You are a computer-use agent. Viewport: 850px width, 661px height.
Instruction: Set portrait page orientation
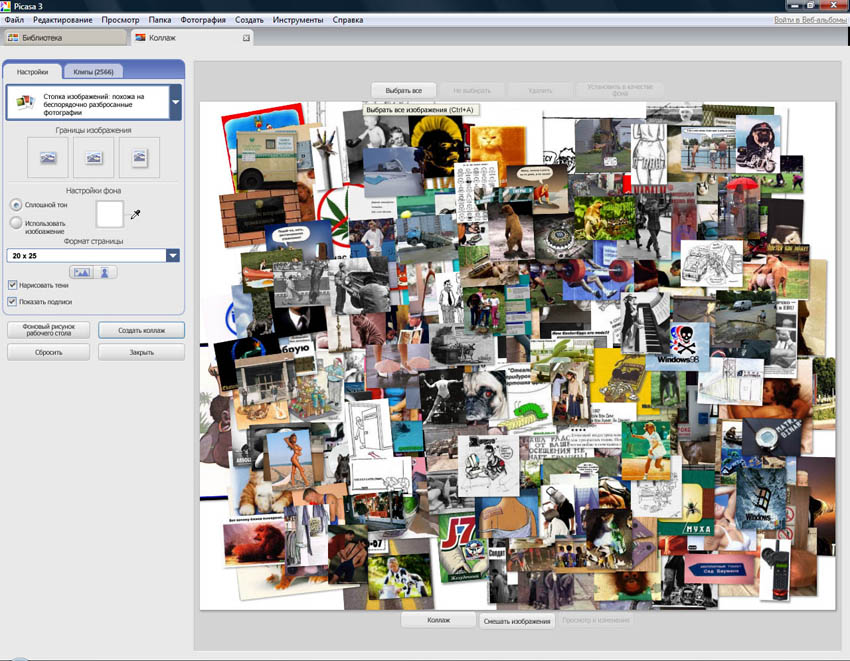(x=105, y=272)
